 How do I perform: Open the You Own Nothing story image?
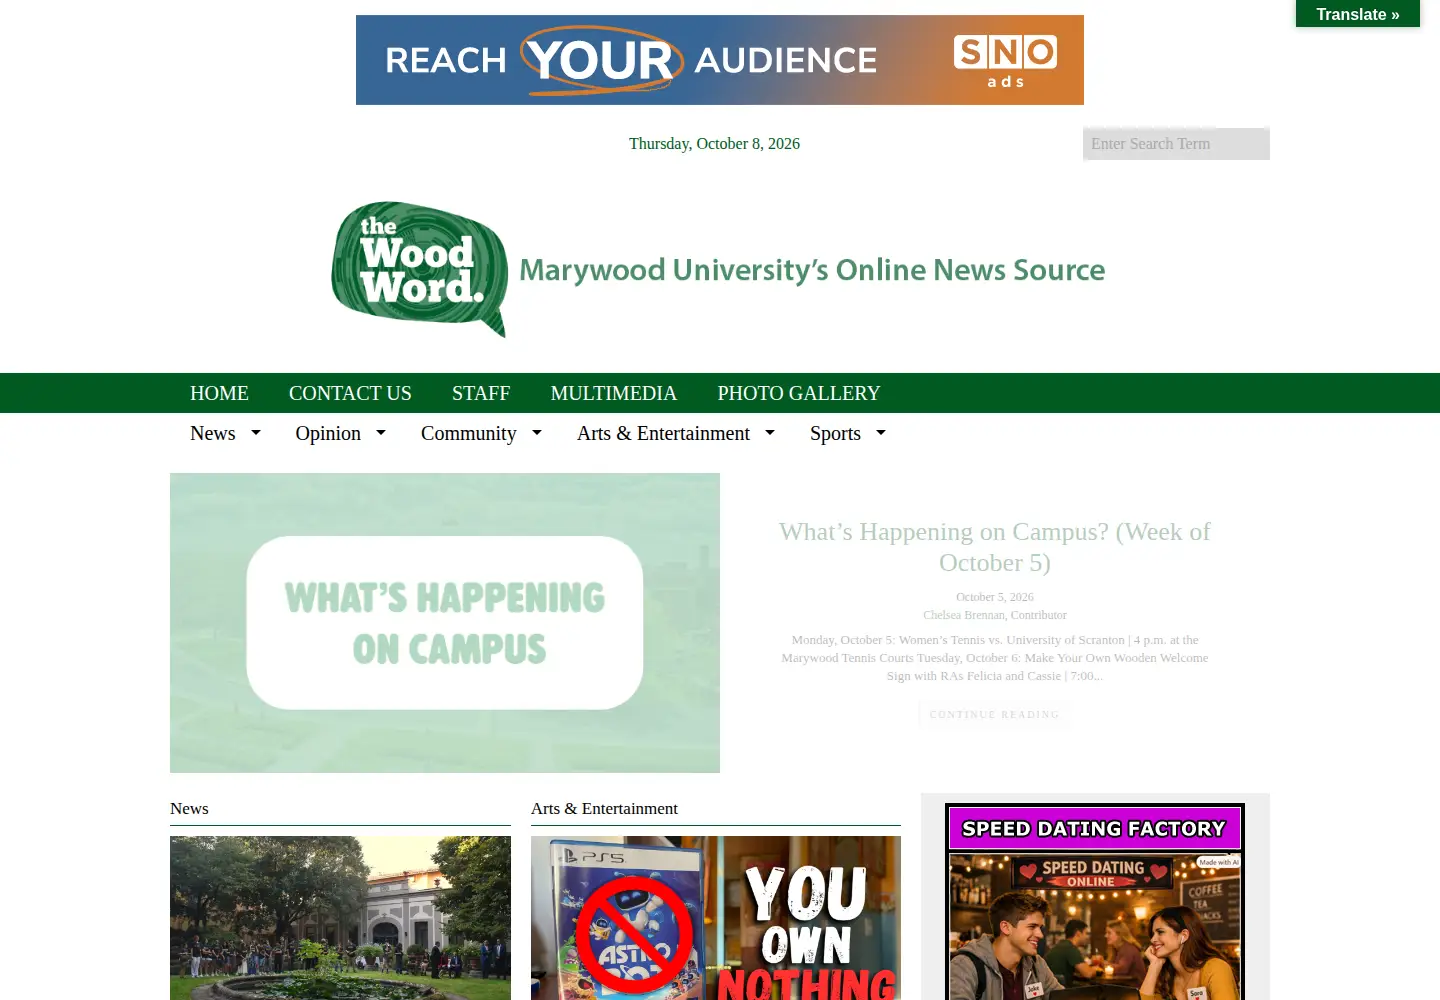[x=716, y=918]
